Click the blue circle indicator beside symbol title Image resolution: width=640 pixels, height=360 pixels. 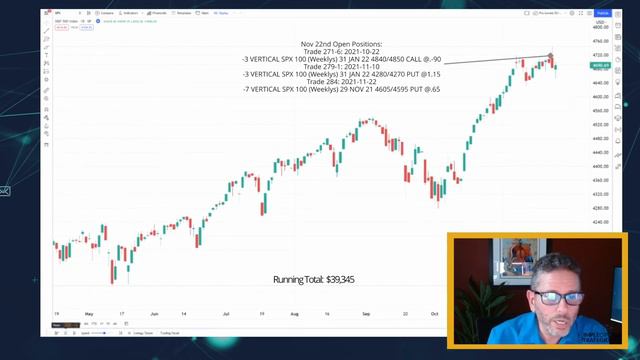point(98,21)
